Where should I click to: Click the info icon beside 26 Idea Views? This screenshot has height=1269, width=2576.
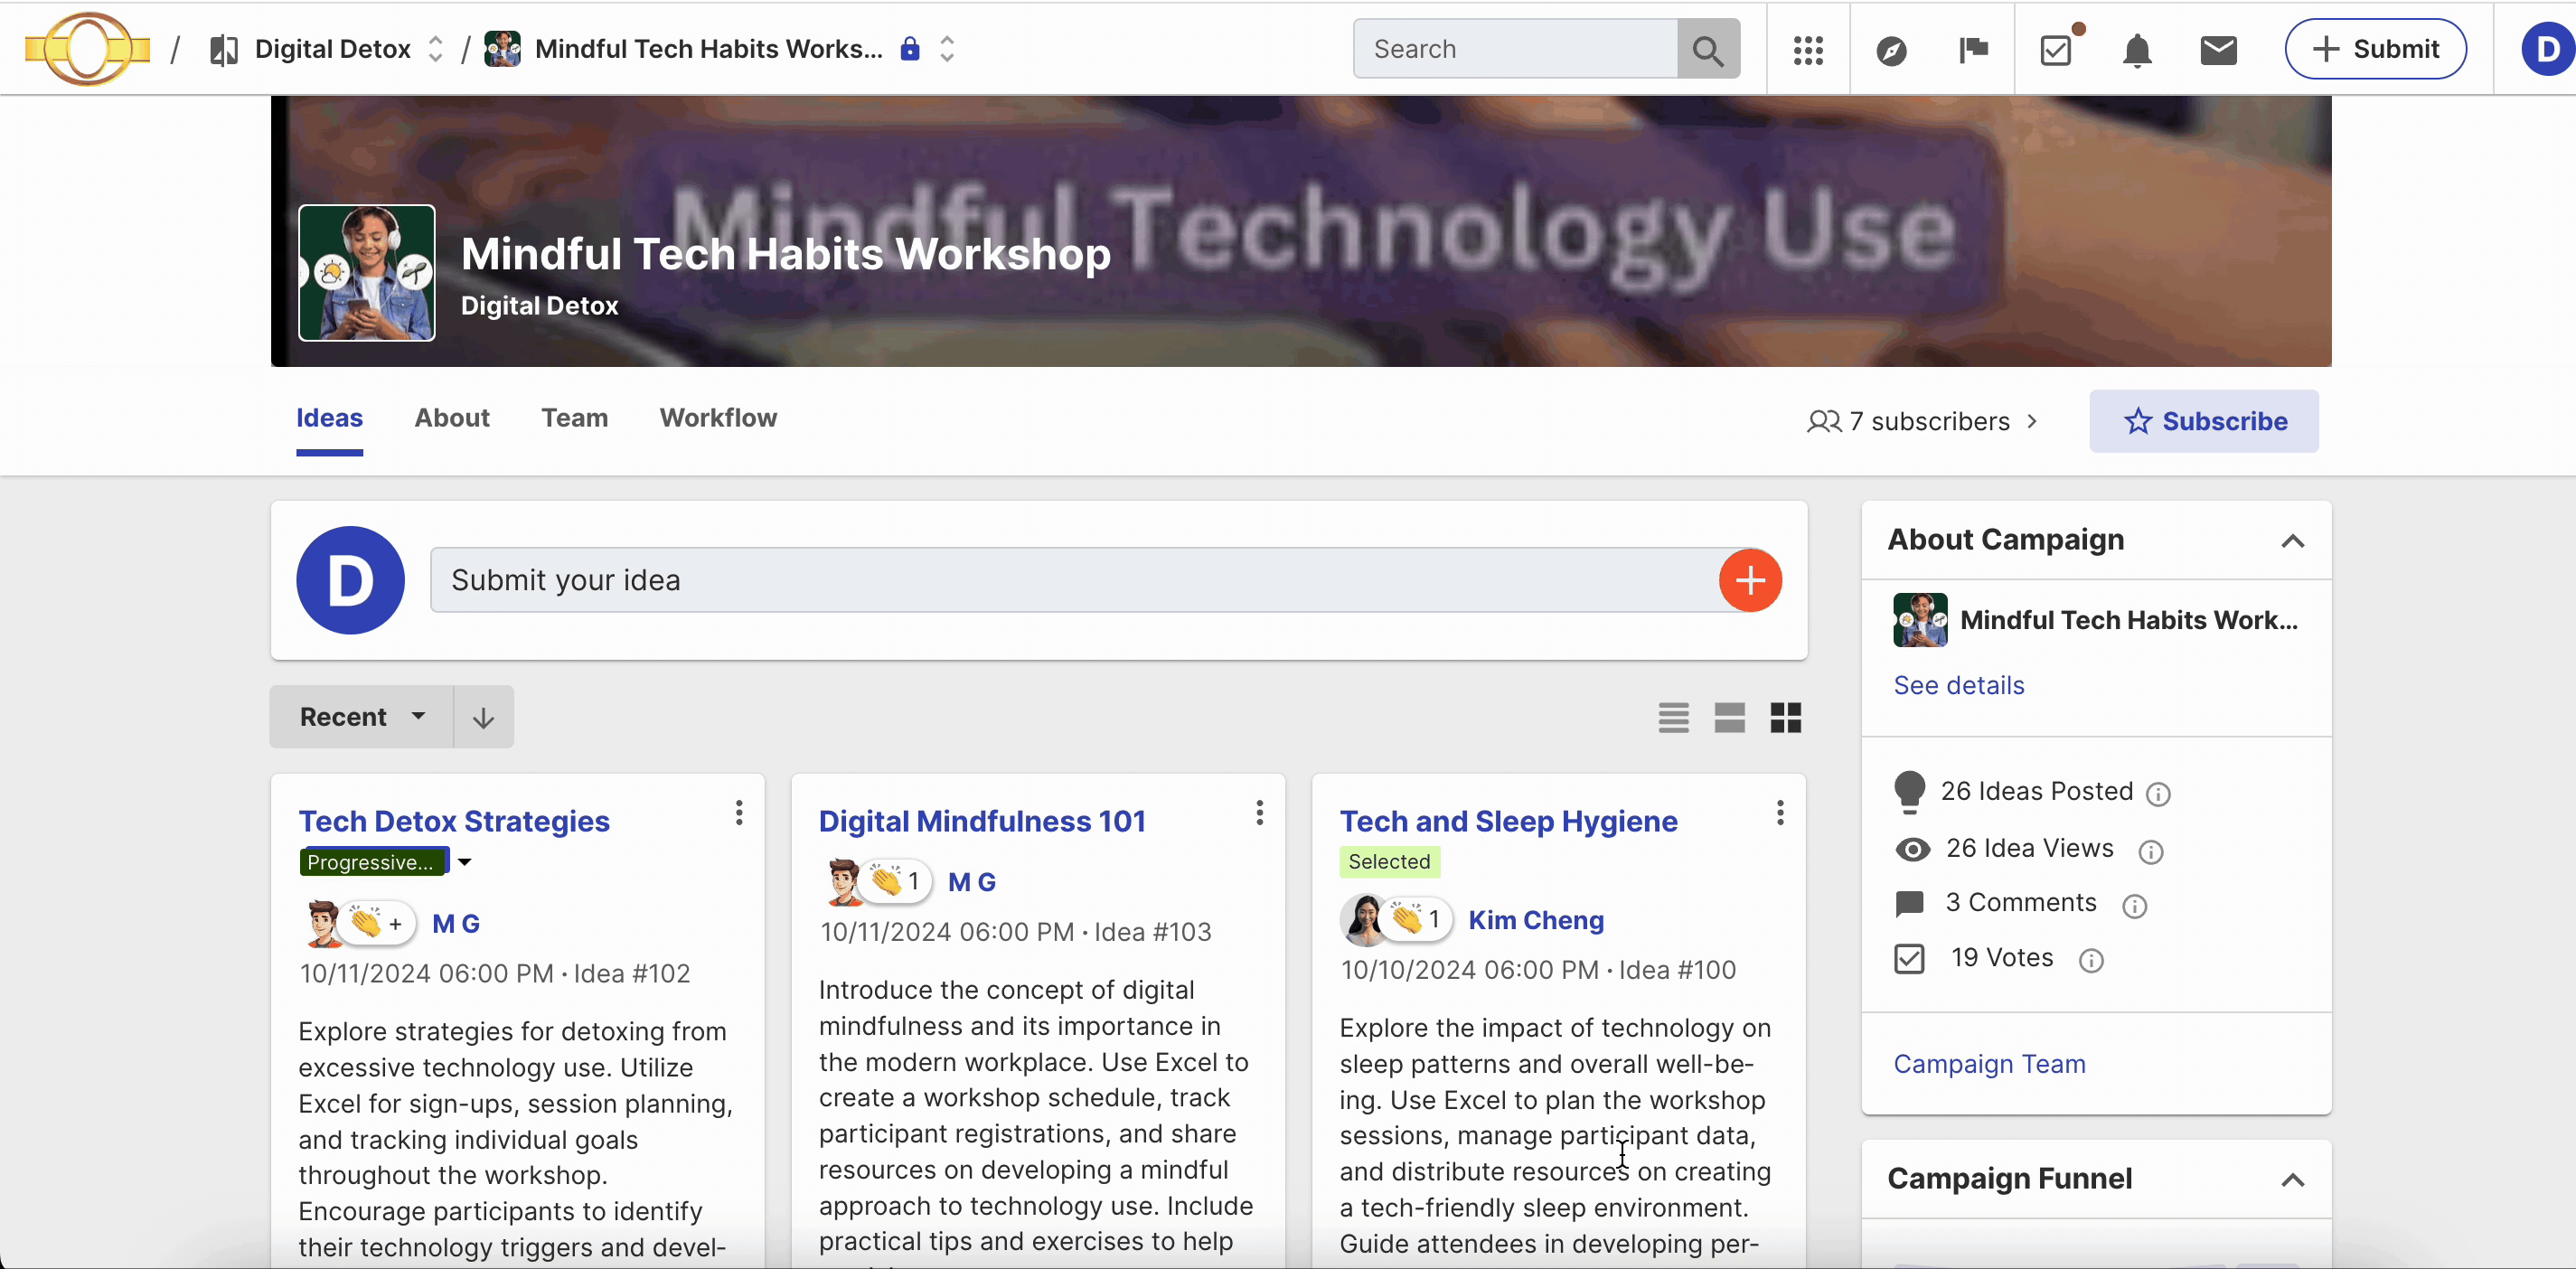tap(2150, 851)
